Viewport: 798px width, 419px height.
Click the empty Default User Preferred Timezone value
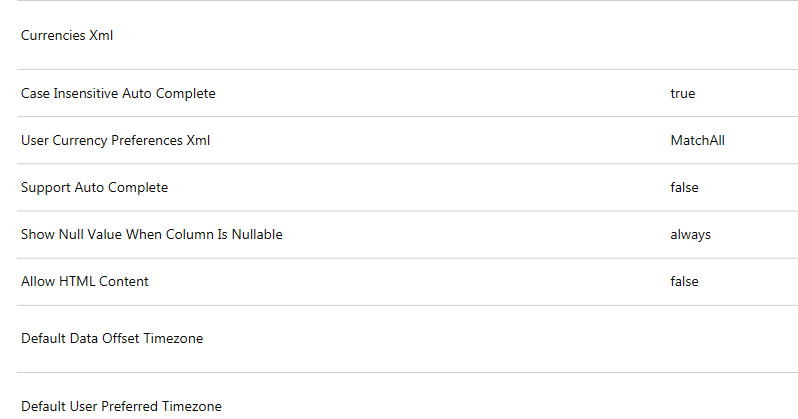(700, 406)
